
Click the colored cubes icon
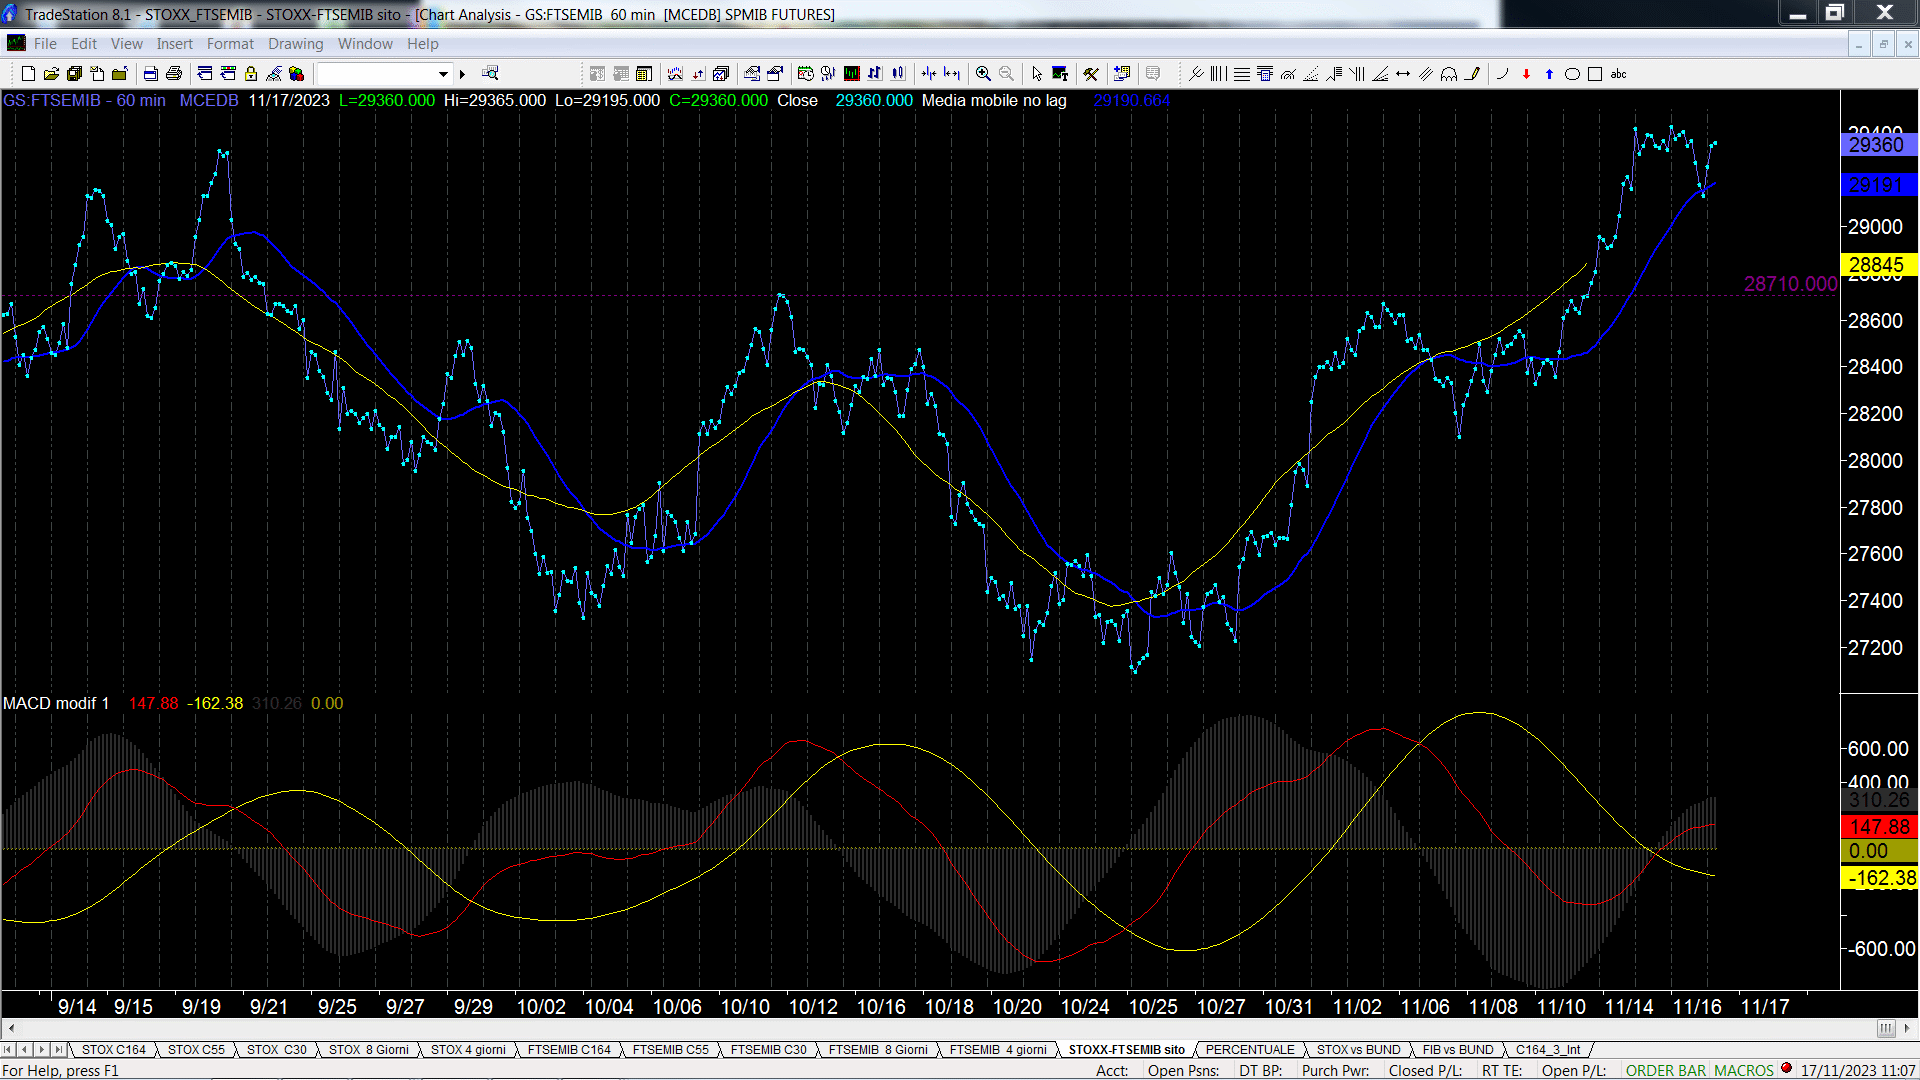coord(297,73)
